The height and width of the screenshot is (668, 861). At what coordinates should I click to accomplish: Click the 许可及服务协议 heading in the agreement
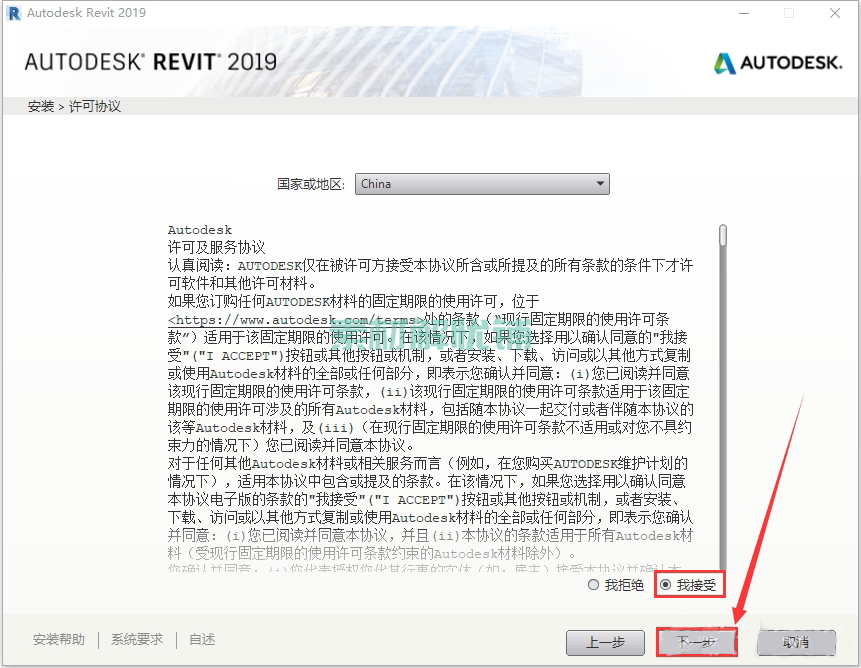[x=216, y=248]
